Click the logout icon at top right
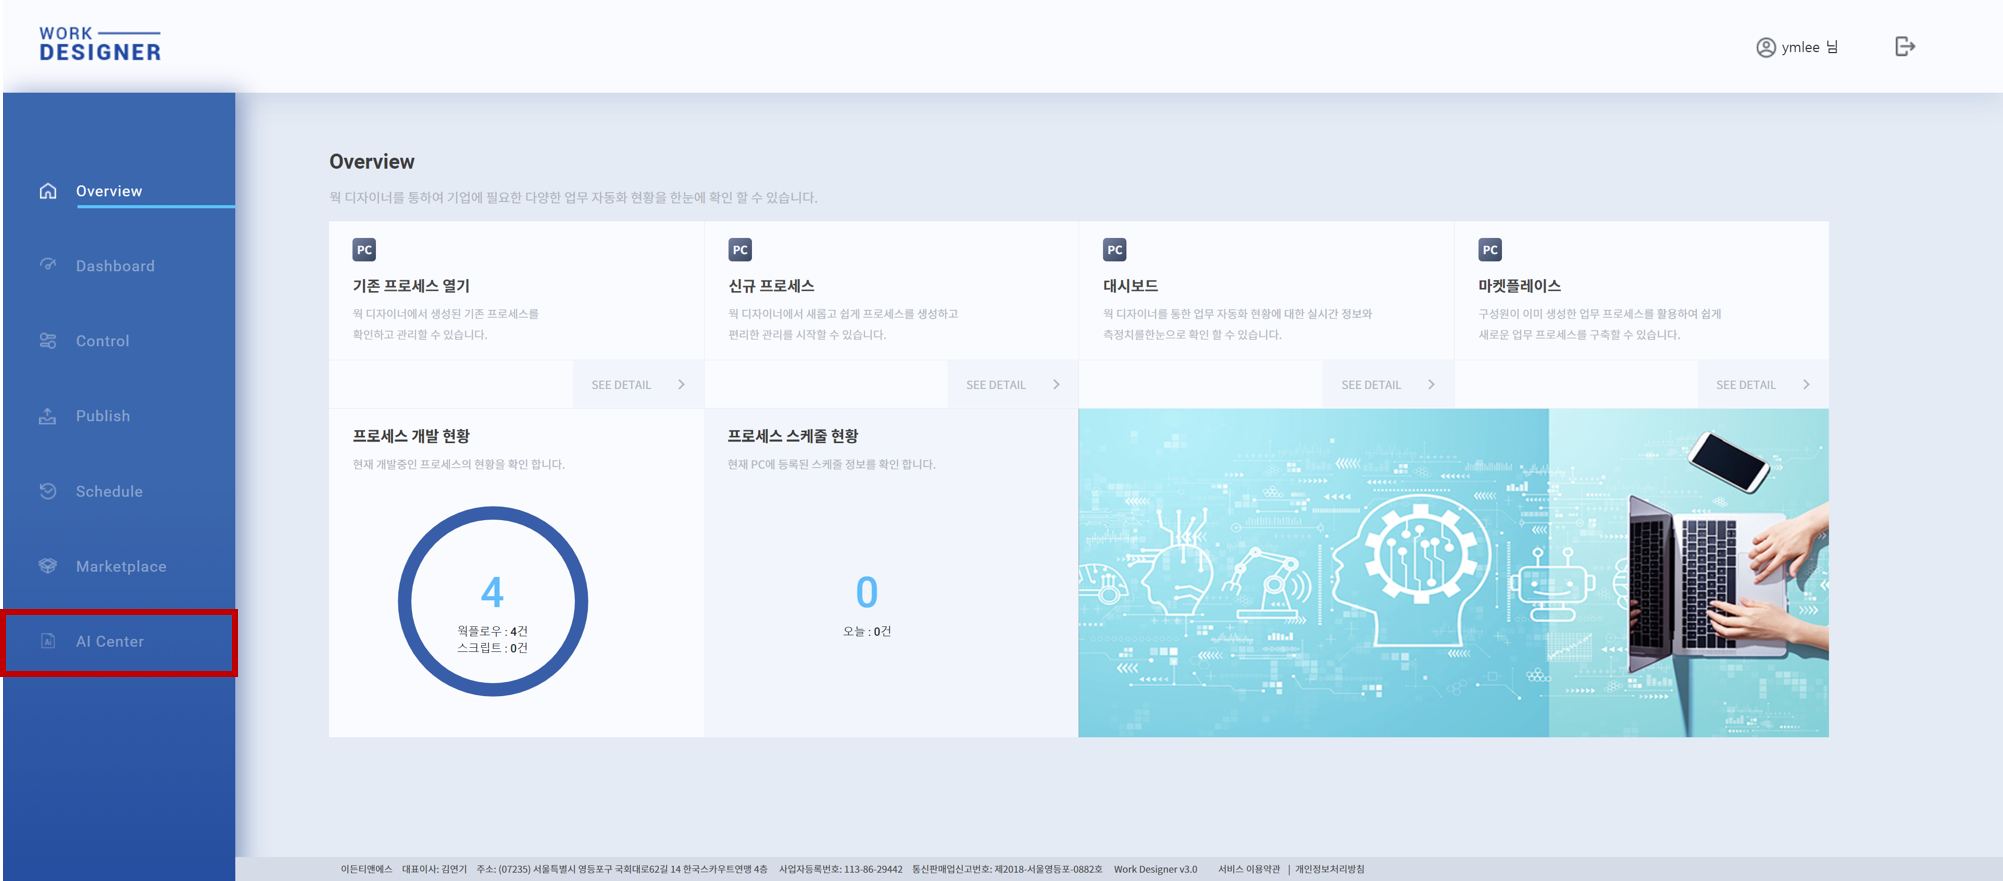This screenshot has width=2003, height=881. [x=1905, y=46]
